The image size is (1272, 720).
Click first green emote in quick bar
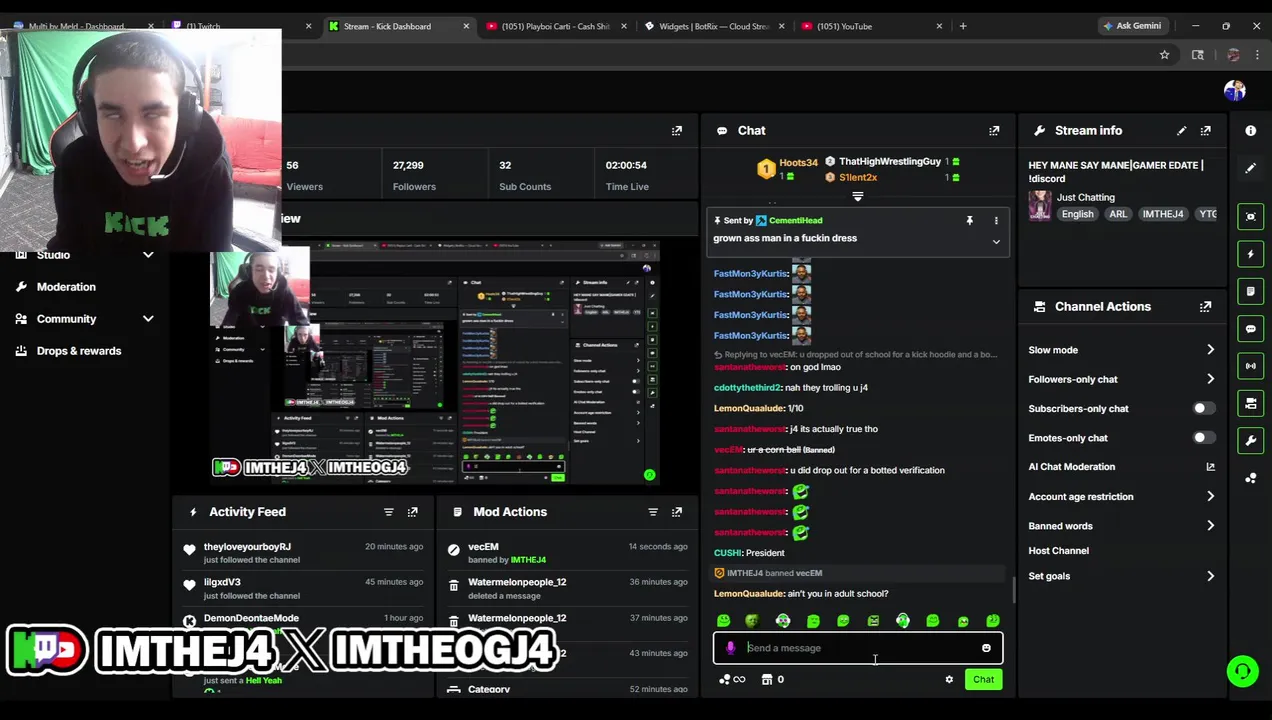[x=723, y=621]
